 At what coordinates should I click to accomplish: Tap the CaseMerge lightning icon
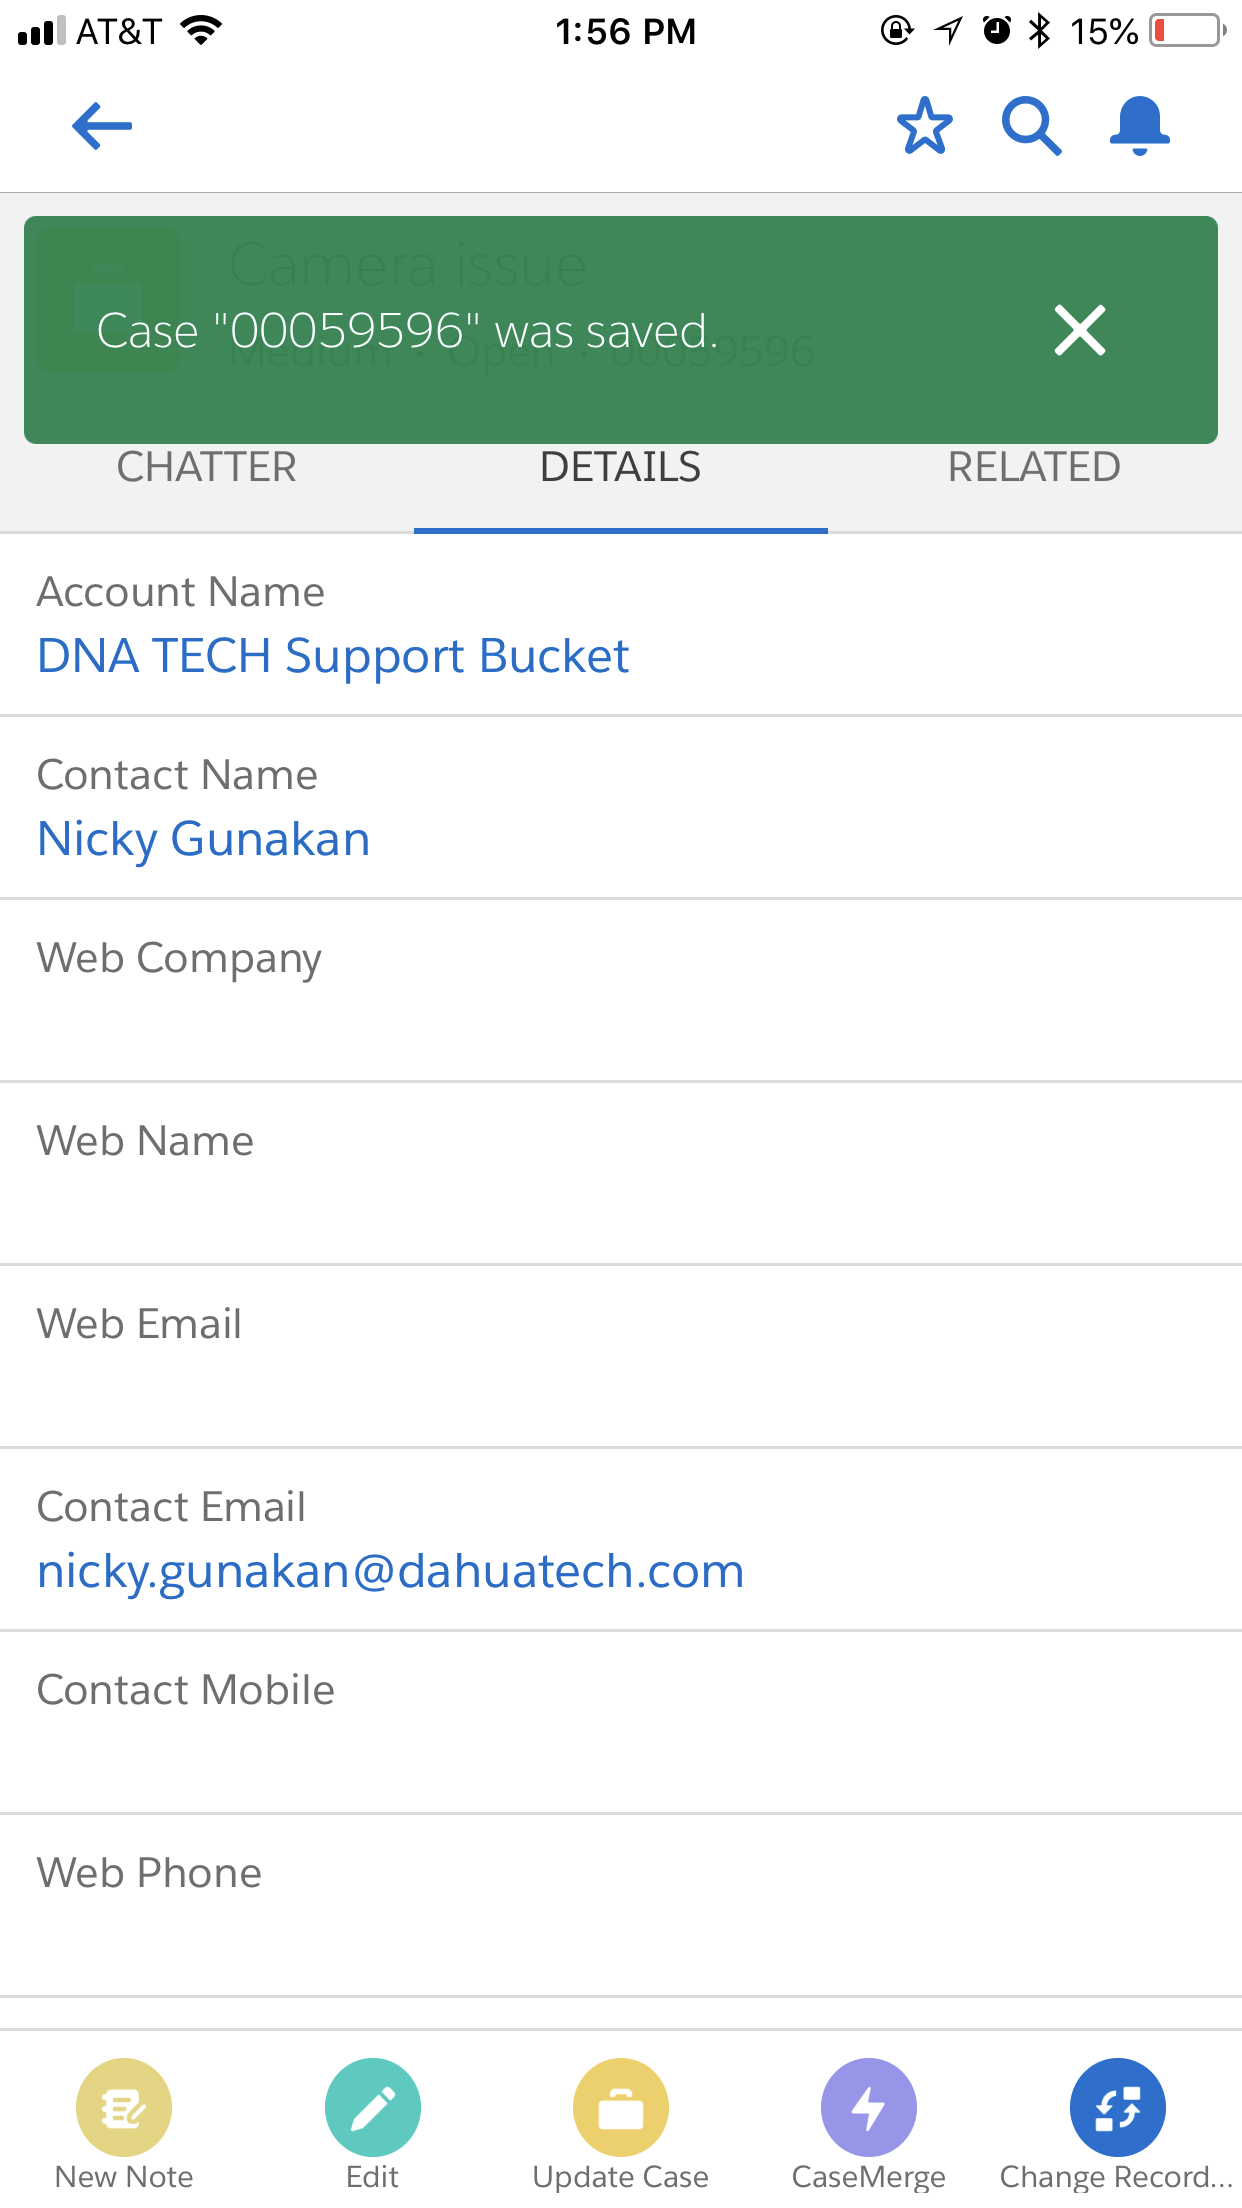tap(868, 2107)
